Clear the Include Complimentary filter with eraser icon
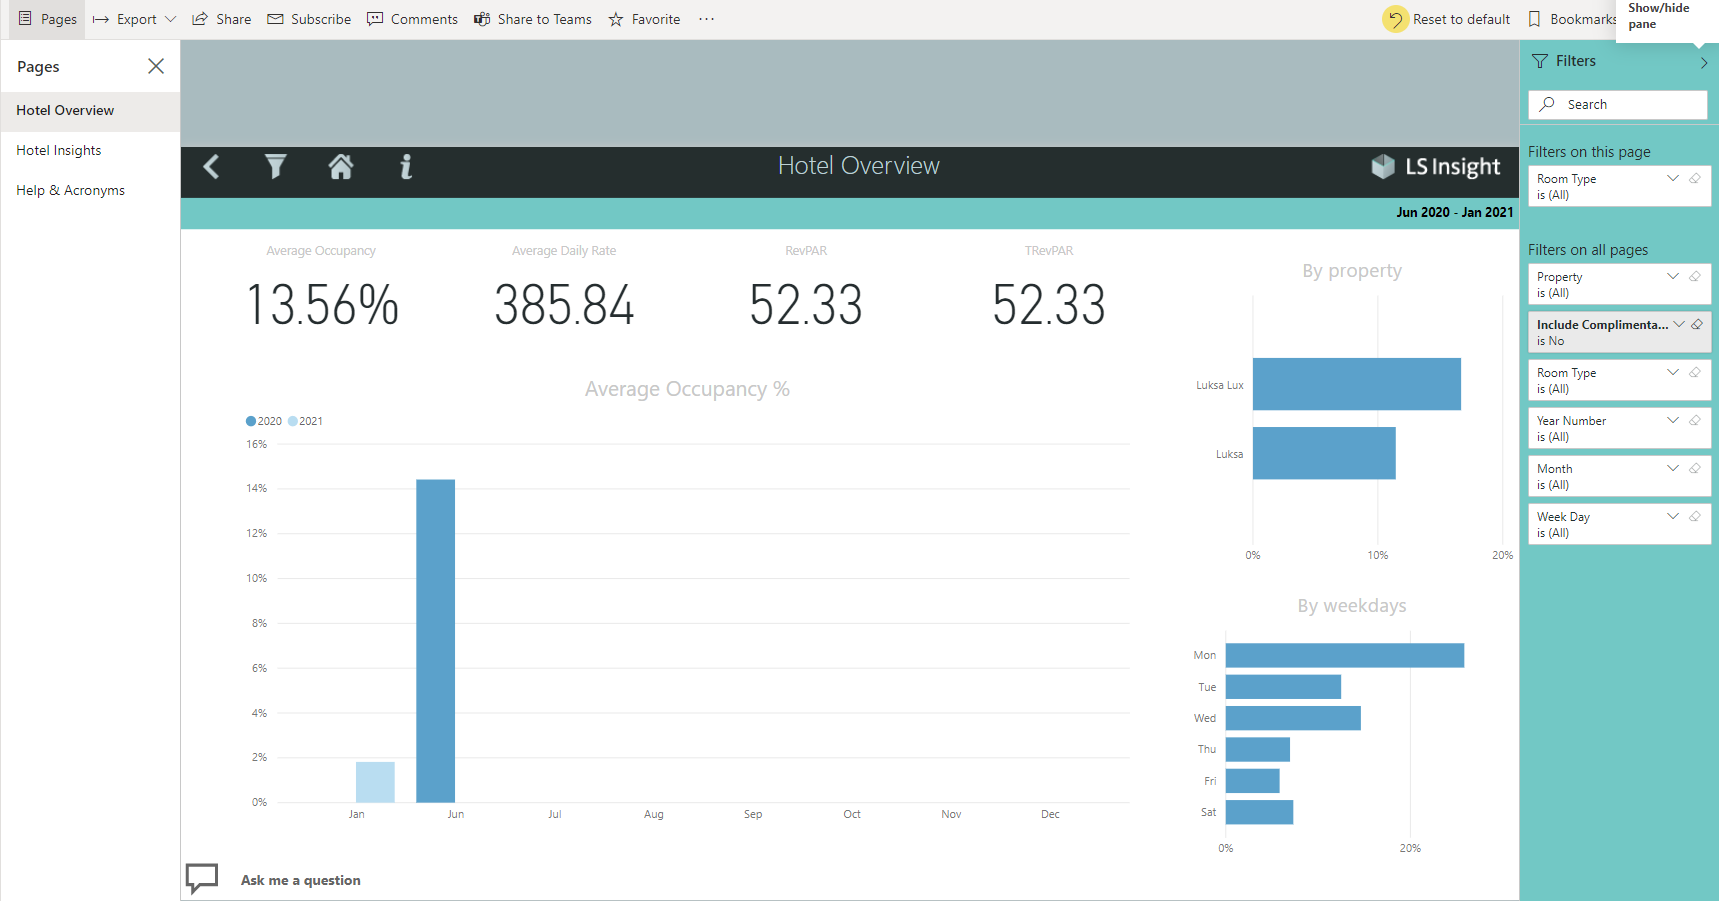This screenshot has width=1719, height=901. (x=1697, y=324)
